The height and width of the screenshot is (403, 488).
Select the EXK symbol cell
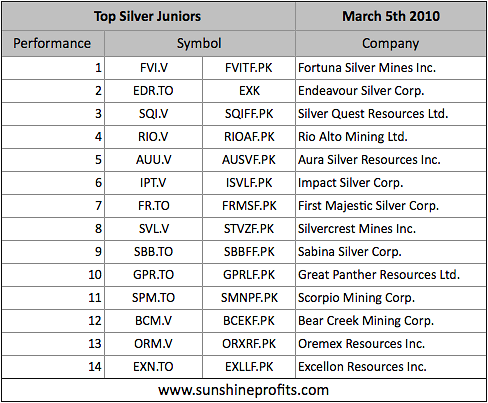click(x=249, y=91)
